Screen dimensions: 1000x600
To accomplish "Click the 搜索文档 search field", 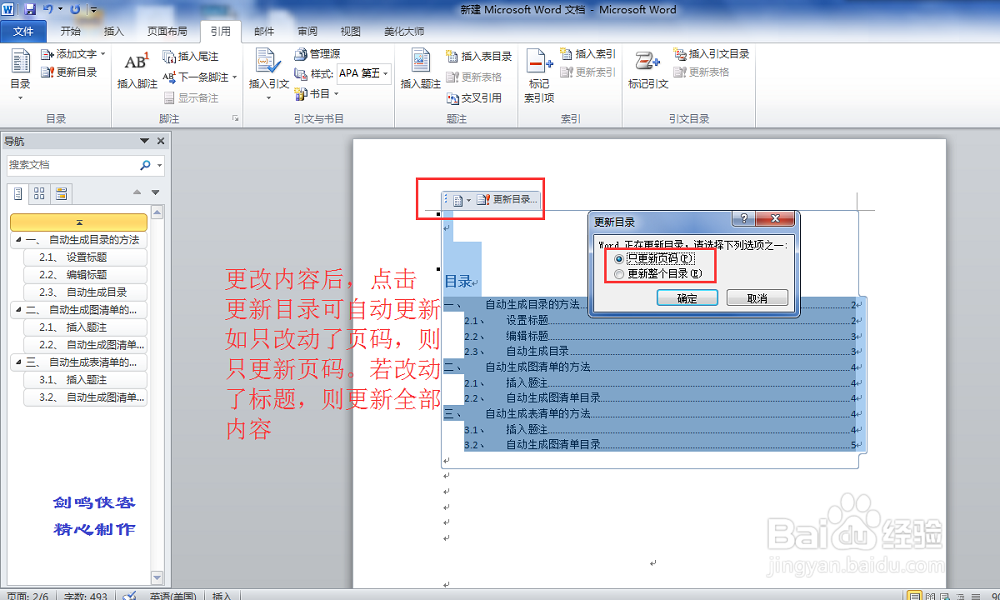I will 72,165.
